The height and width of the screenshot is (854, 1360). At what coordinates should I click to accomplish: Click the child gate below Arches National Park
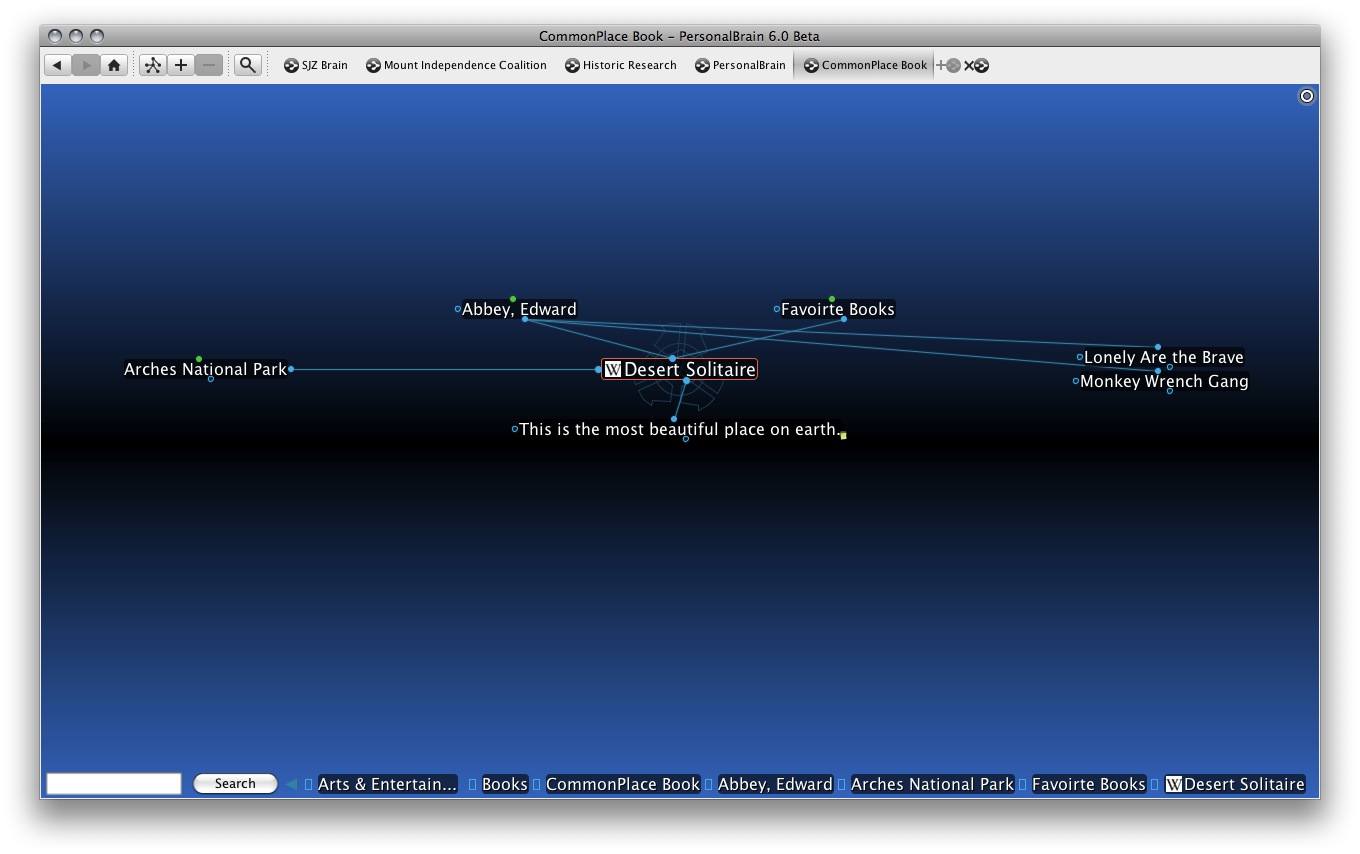coord(210,379)
